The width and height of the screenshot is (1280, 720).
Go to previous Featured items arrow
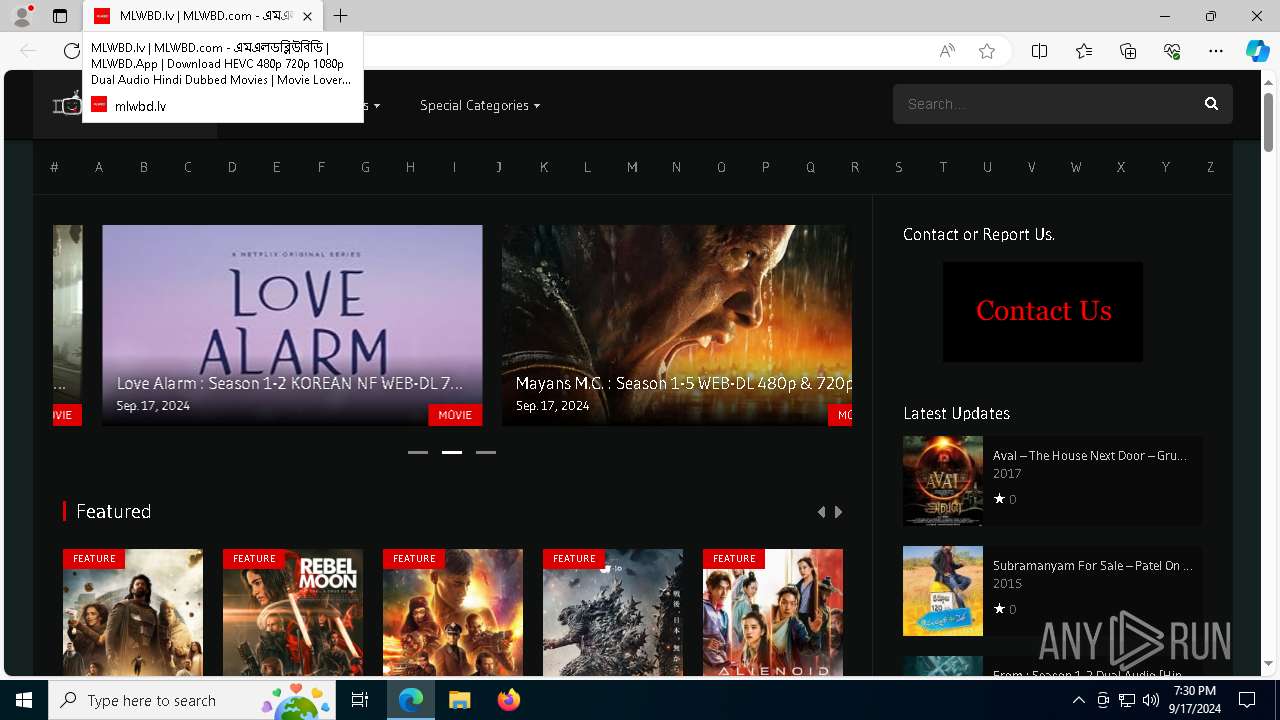822,512
